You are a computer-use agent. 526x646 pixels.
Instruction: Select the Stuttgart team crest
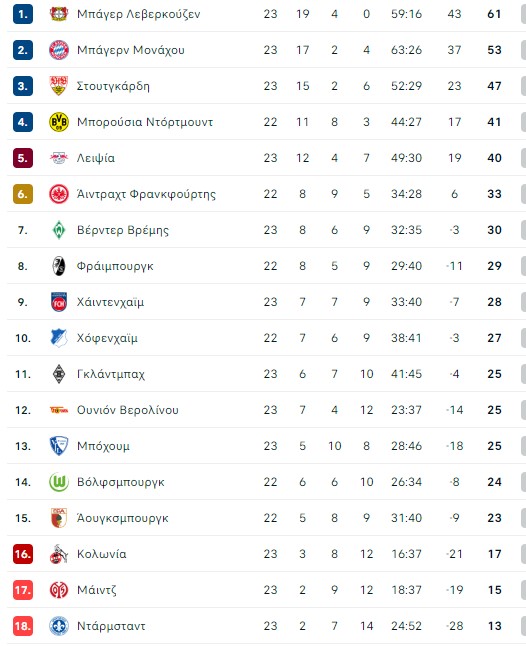pos(59,86)
